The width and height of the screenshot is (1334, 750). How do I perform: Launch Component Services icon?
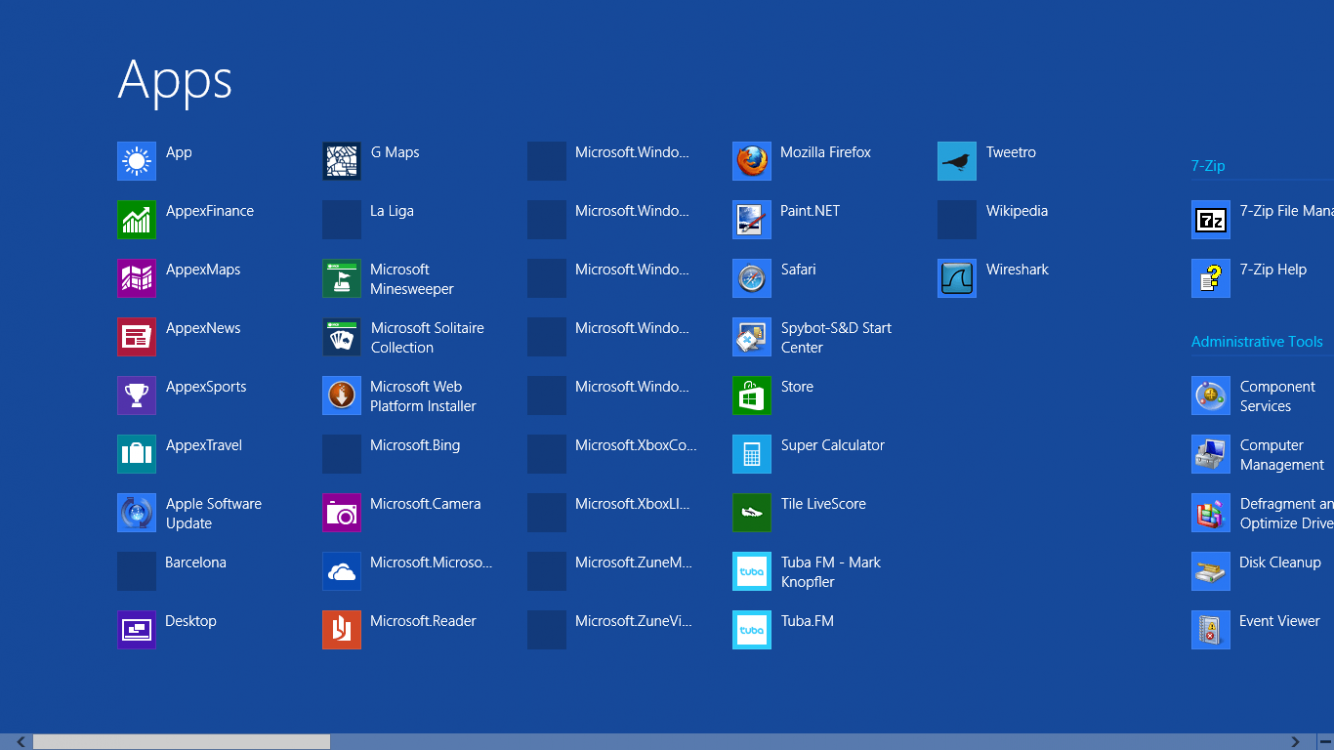[1210, 396]
